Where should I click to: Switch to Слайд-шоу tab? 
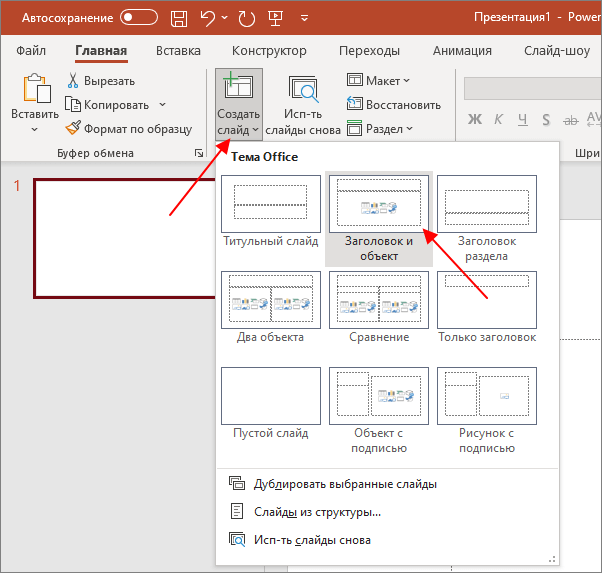tap(557, 51)
